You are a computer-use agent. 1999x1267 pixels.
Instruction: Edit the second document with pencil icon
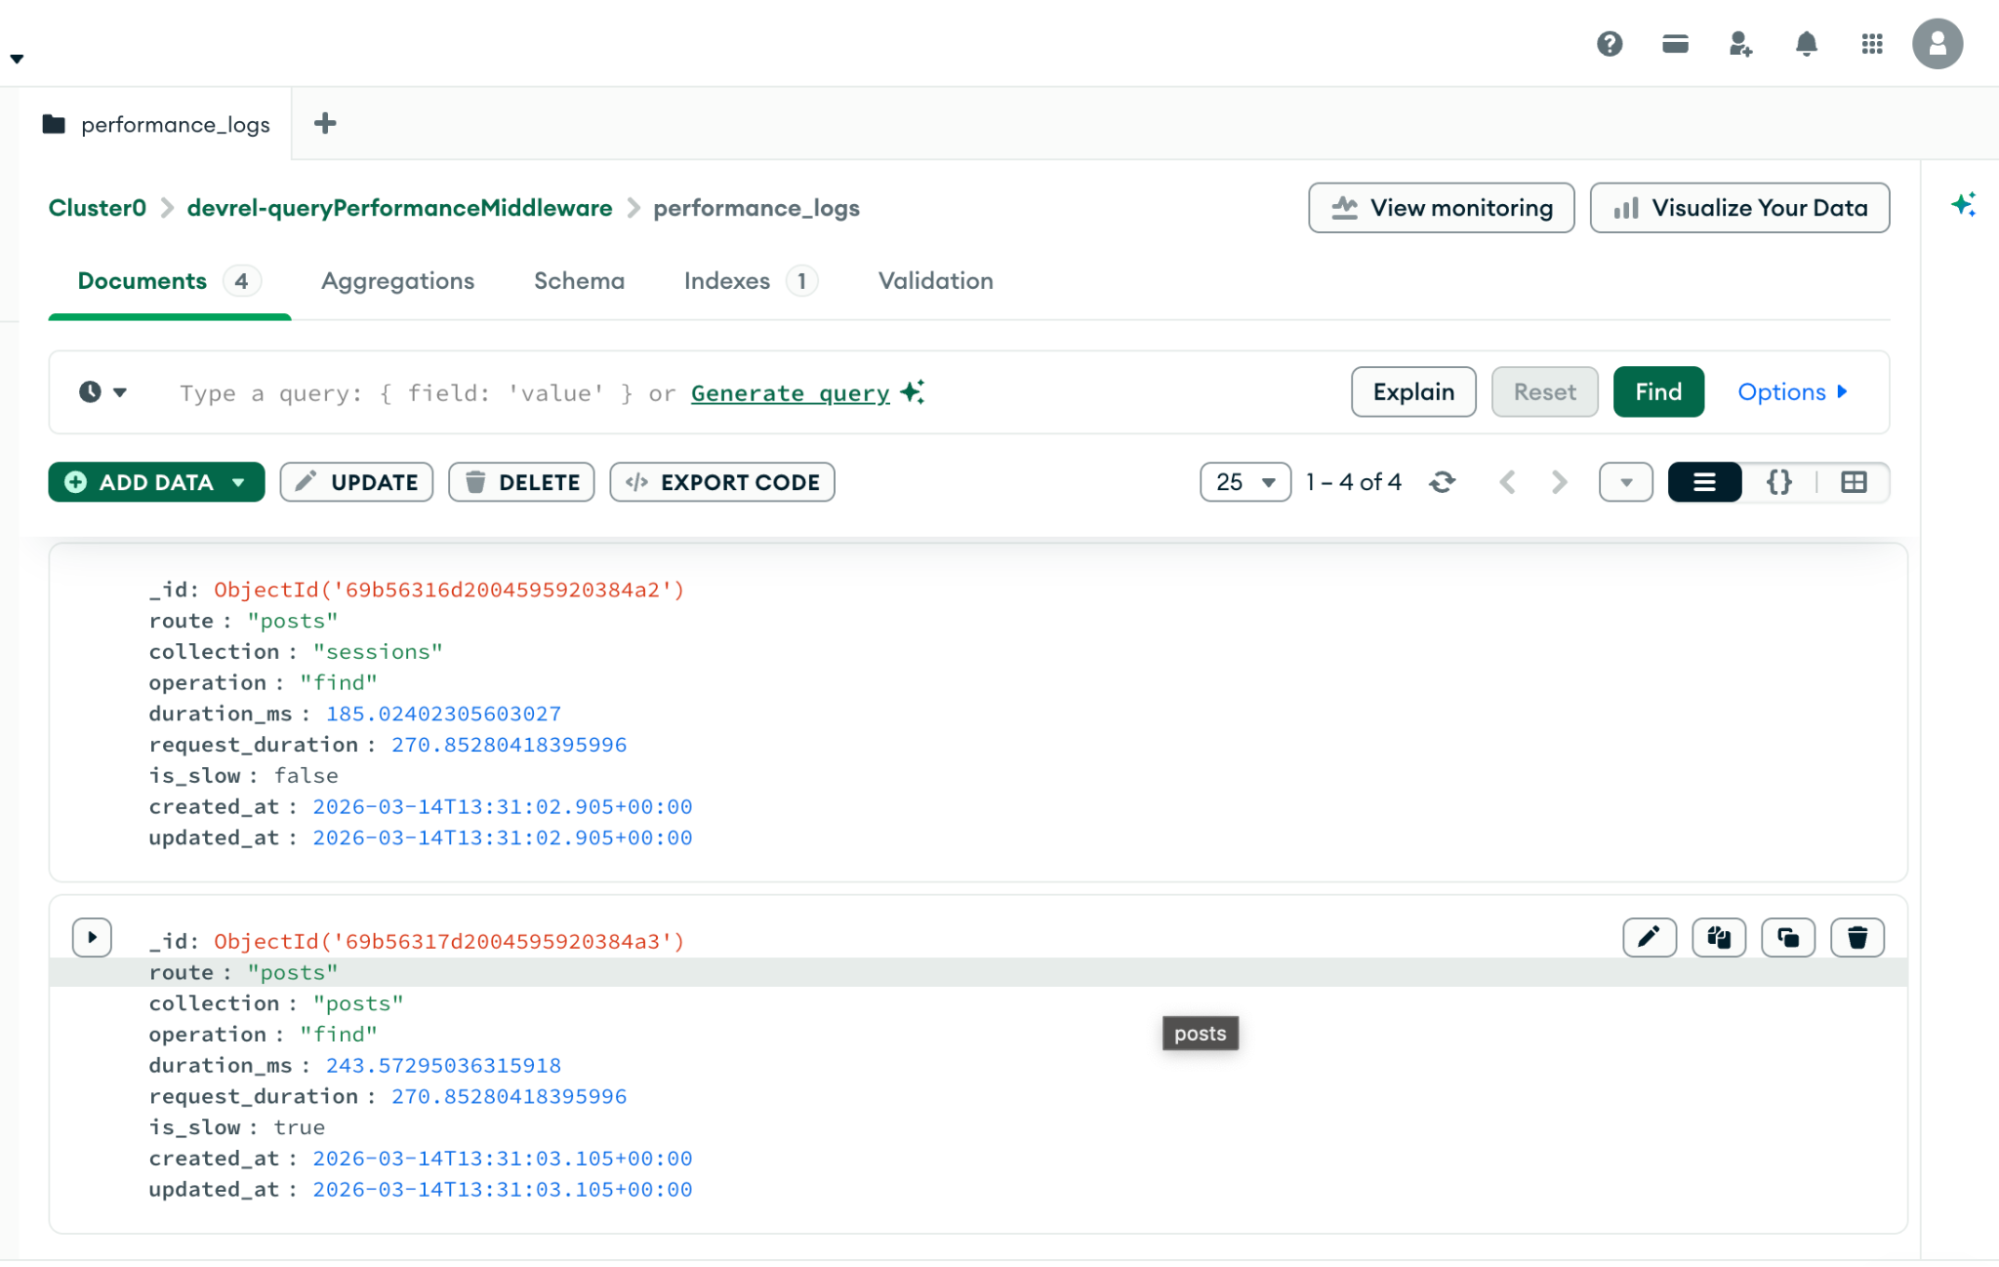coord(1649,937)
